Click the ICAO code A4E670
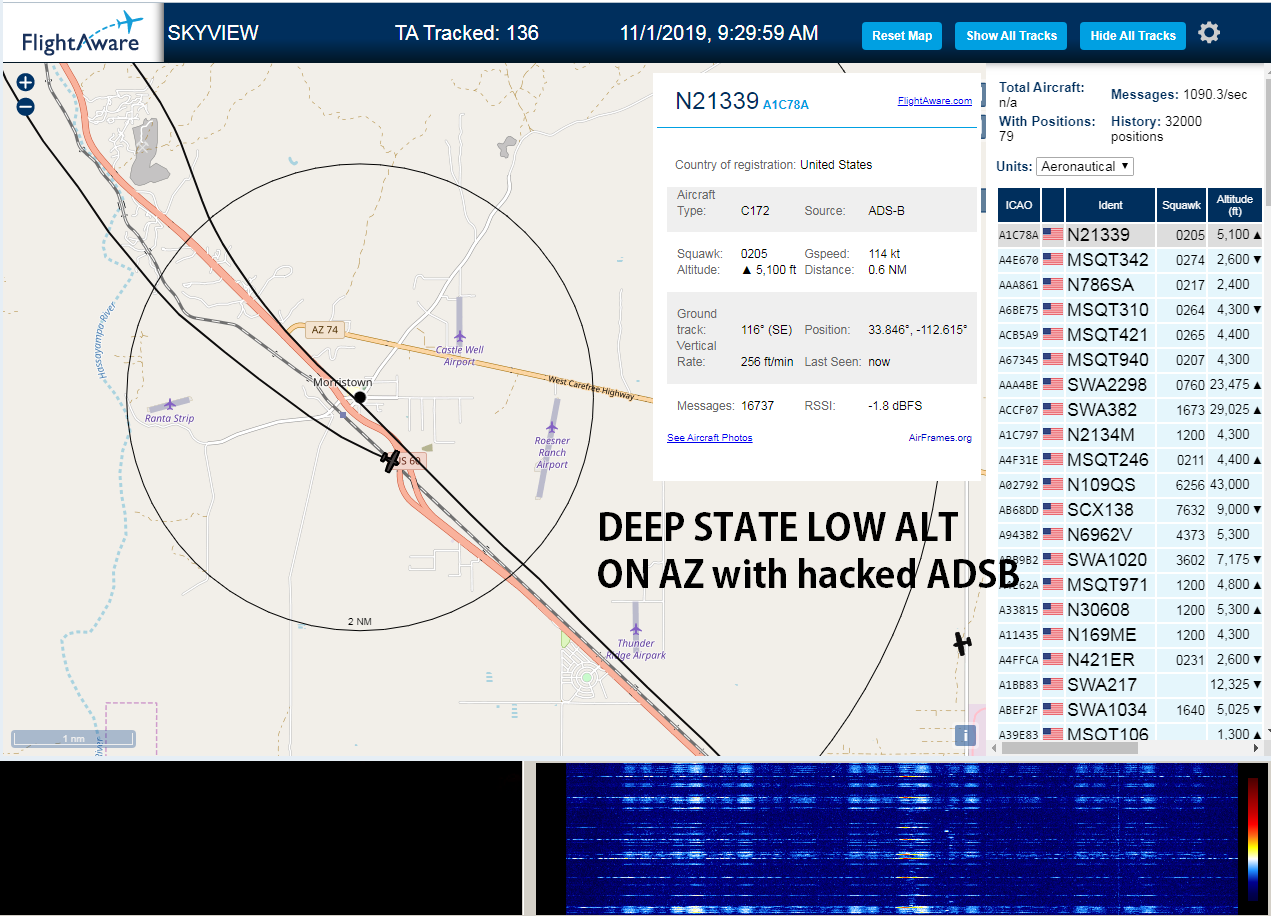The width and height of the screenshot is (1271, 917). pyautogui.click(x=1019, y=260)
